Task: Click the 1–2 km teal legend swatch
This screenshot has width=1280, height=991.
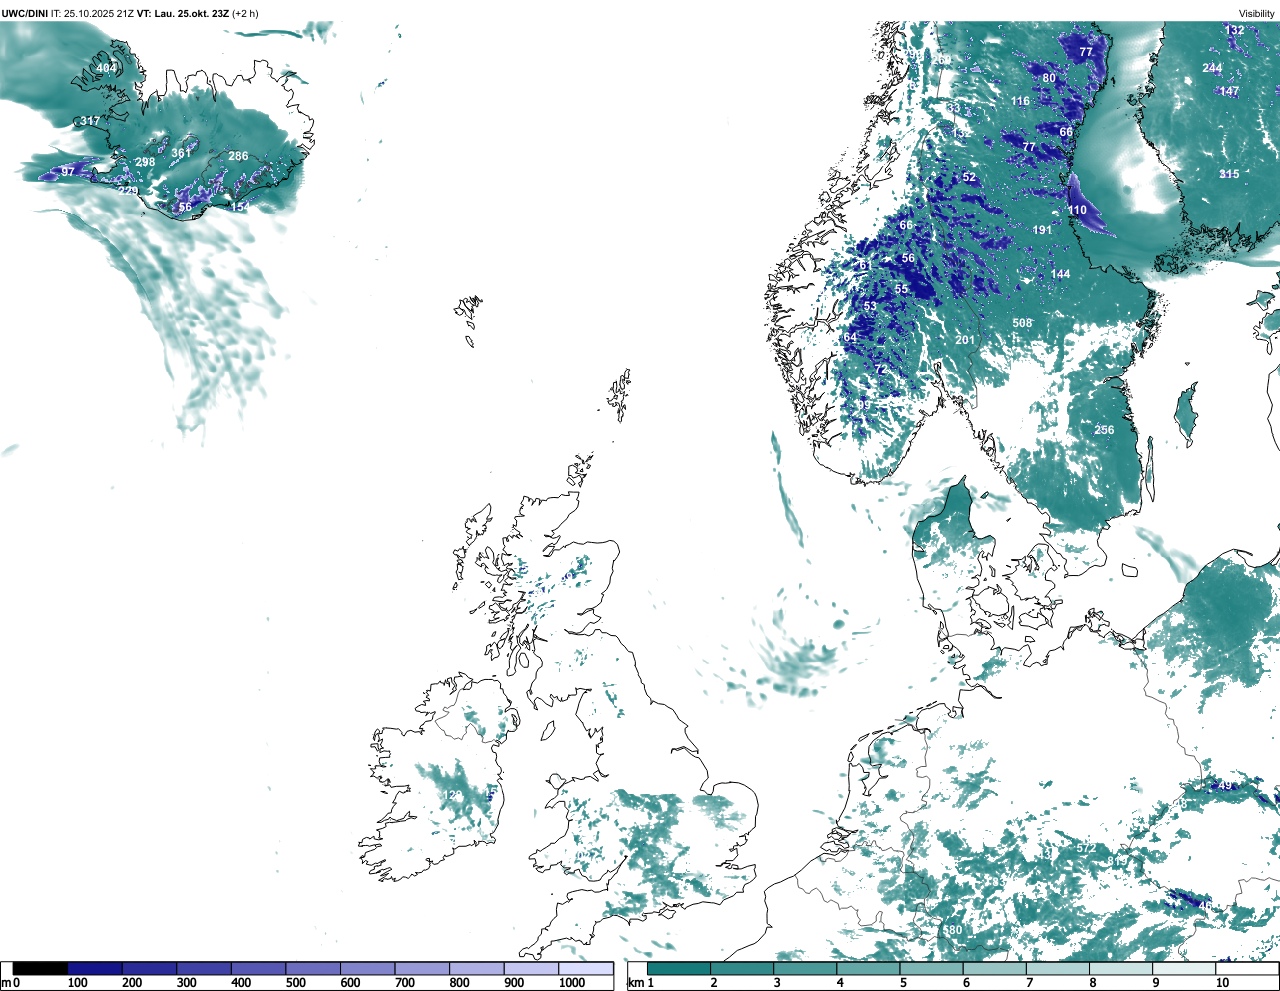Action: [x=679, y=968]
